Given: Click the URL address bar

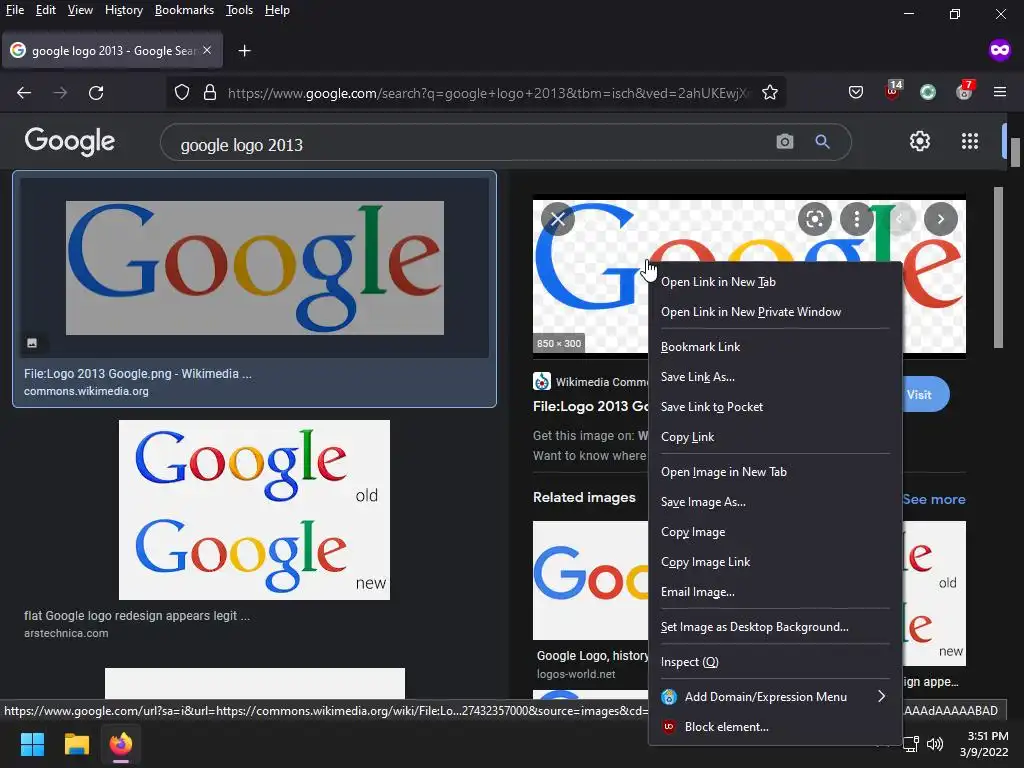Looking at the screenshot, I should 487,93.
